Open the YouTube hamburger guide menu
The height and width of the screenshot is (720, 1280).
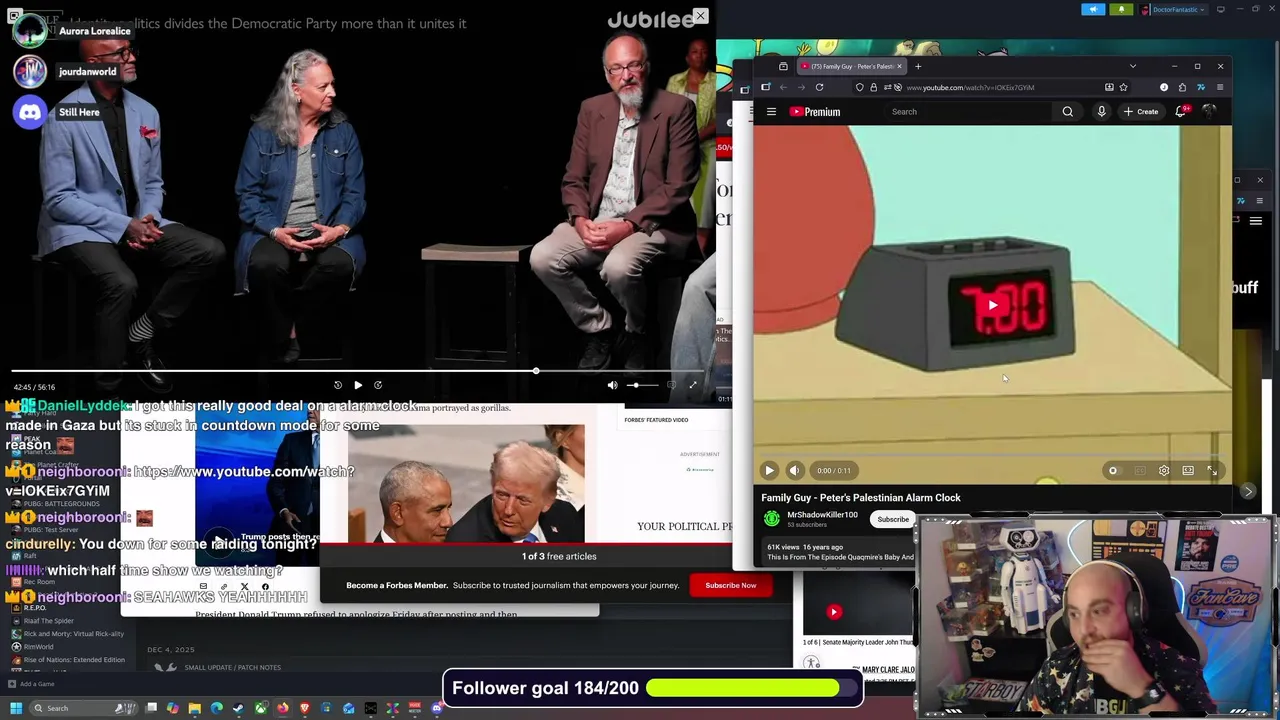point(771,112)
